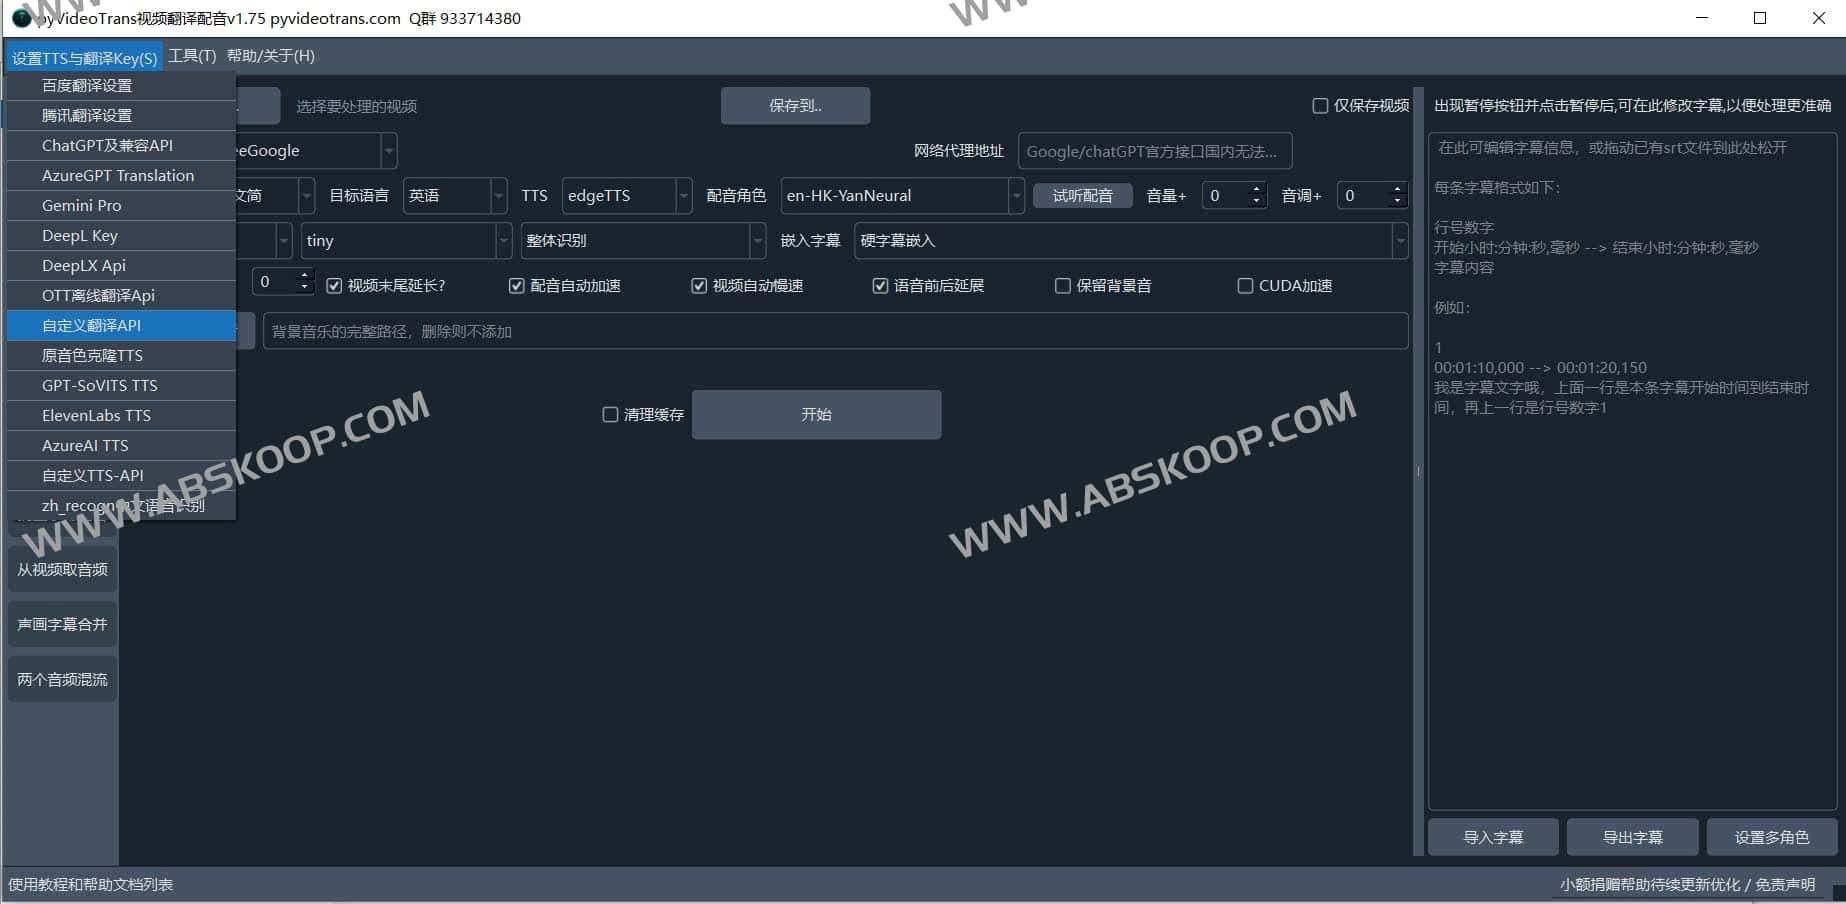Image resolution: width=1846 pixels, height=904 pixels.
Task: Select GPT-SoVITS TTS from the menu
Action: coord(100,385)
